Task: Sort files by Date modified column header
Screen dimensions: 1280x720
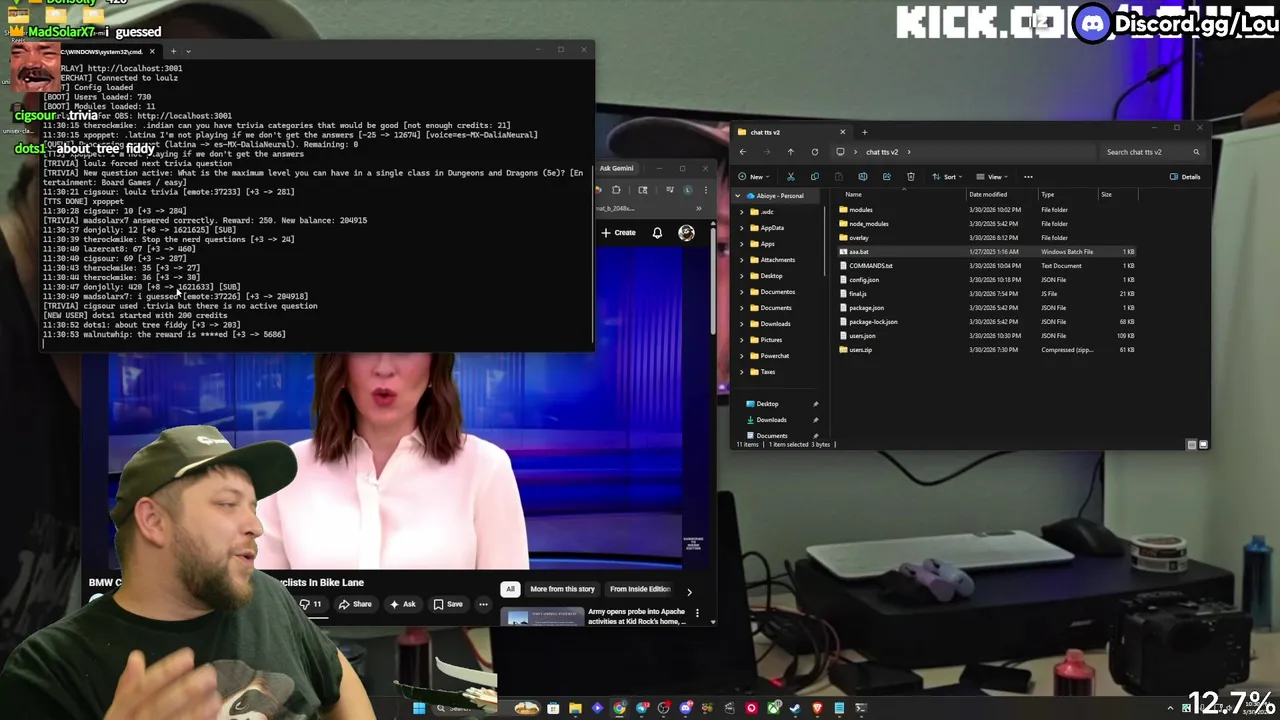Action: tap(987, 195)
